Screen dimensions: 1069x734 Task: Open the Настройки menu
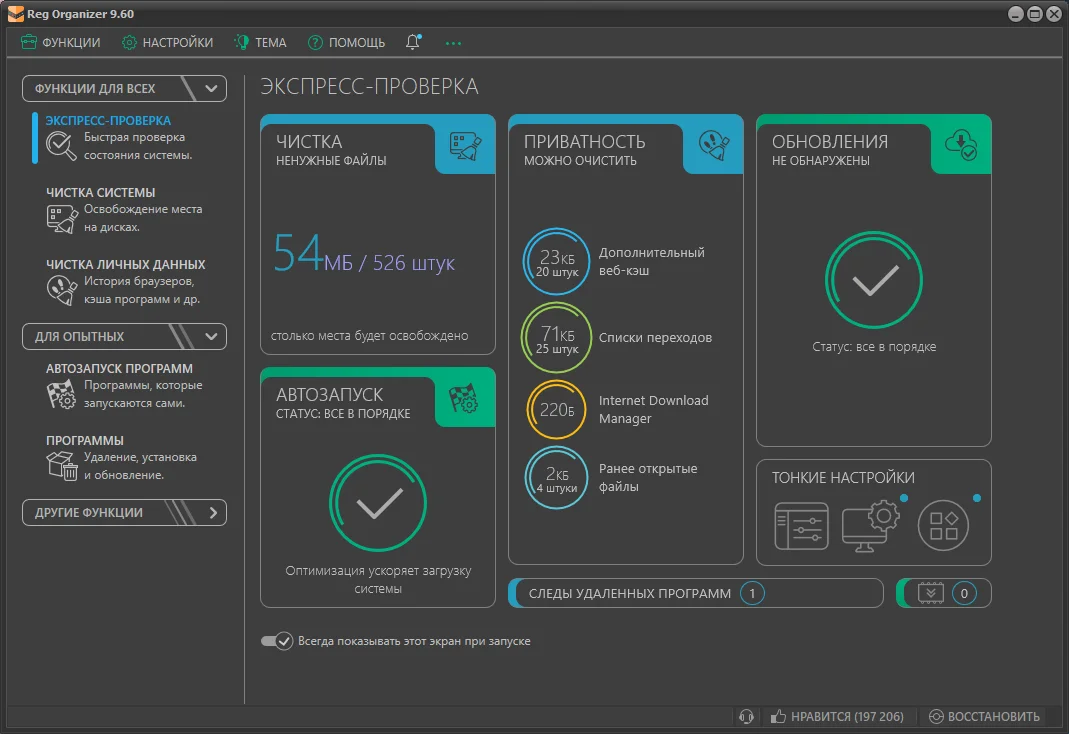click(x=167, y=42)
